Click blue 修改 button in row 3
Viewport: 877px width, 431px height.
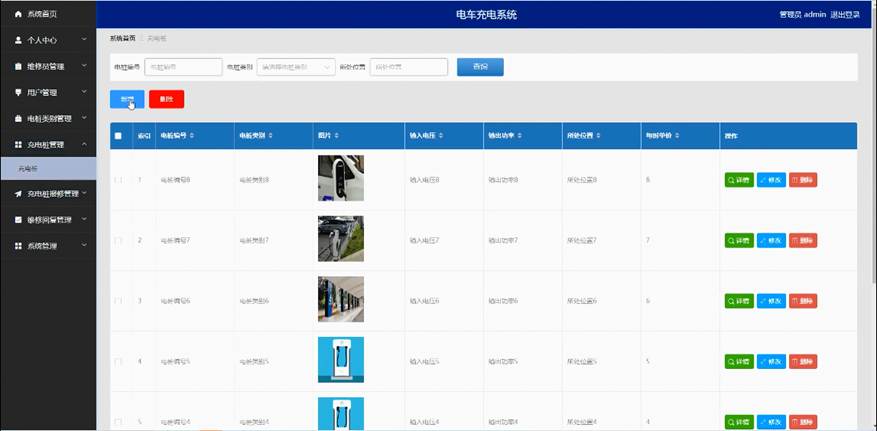tap(771, 301)
